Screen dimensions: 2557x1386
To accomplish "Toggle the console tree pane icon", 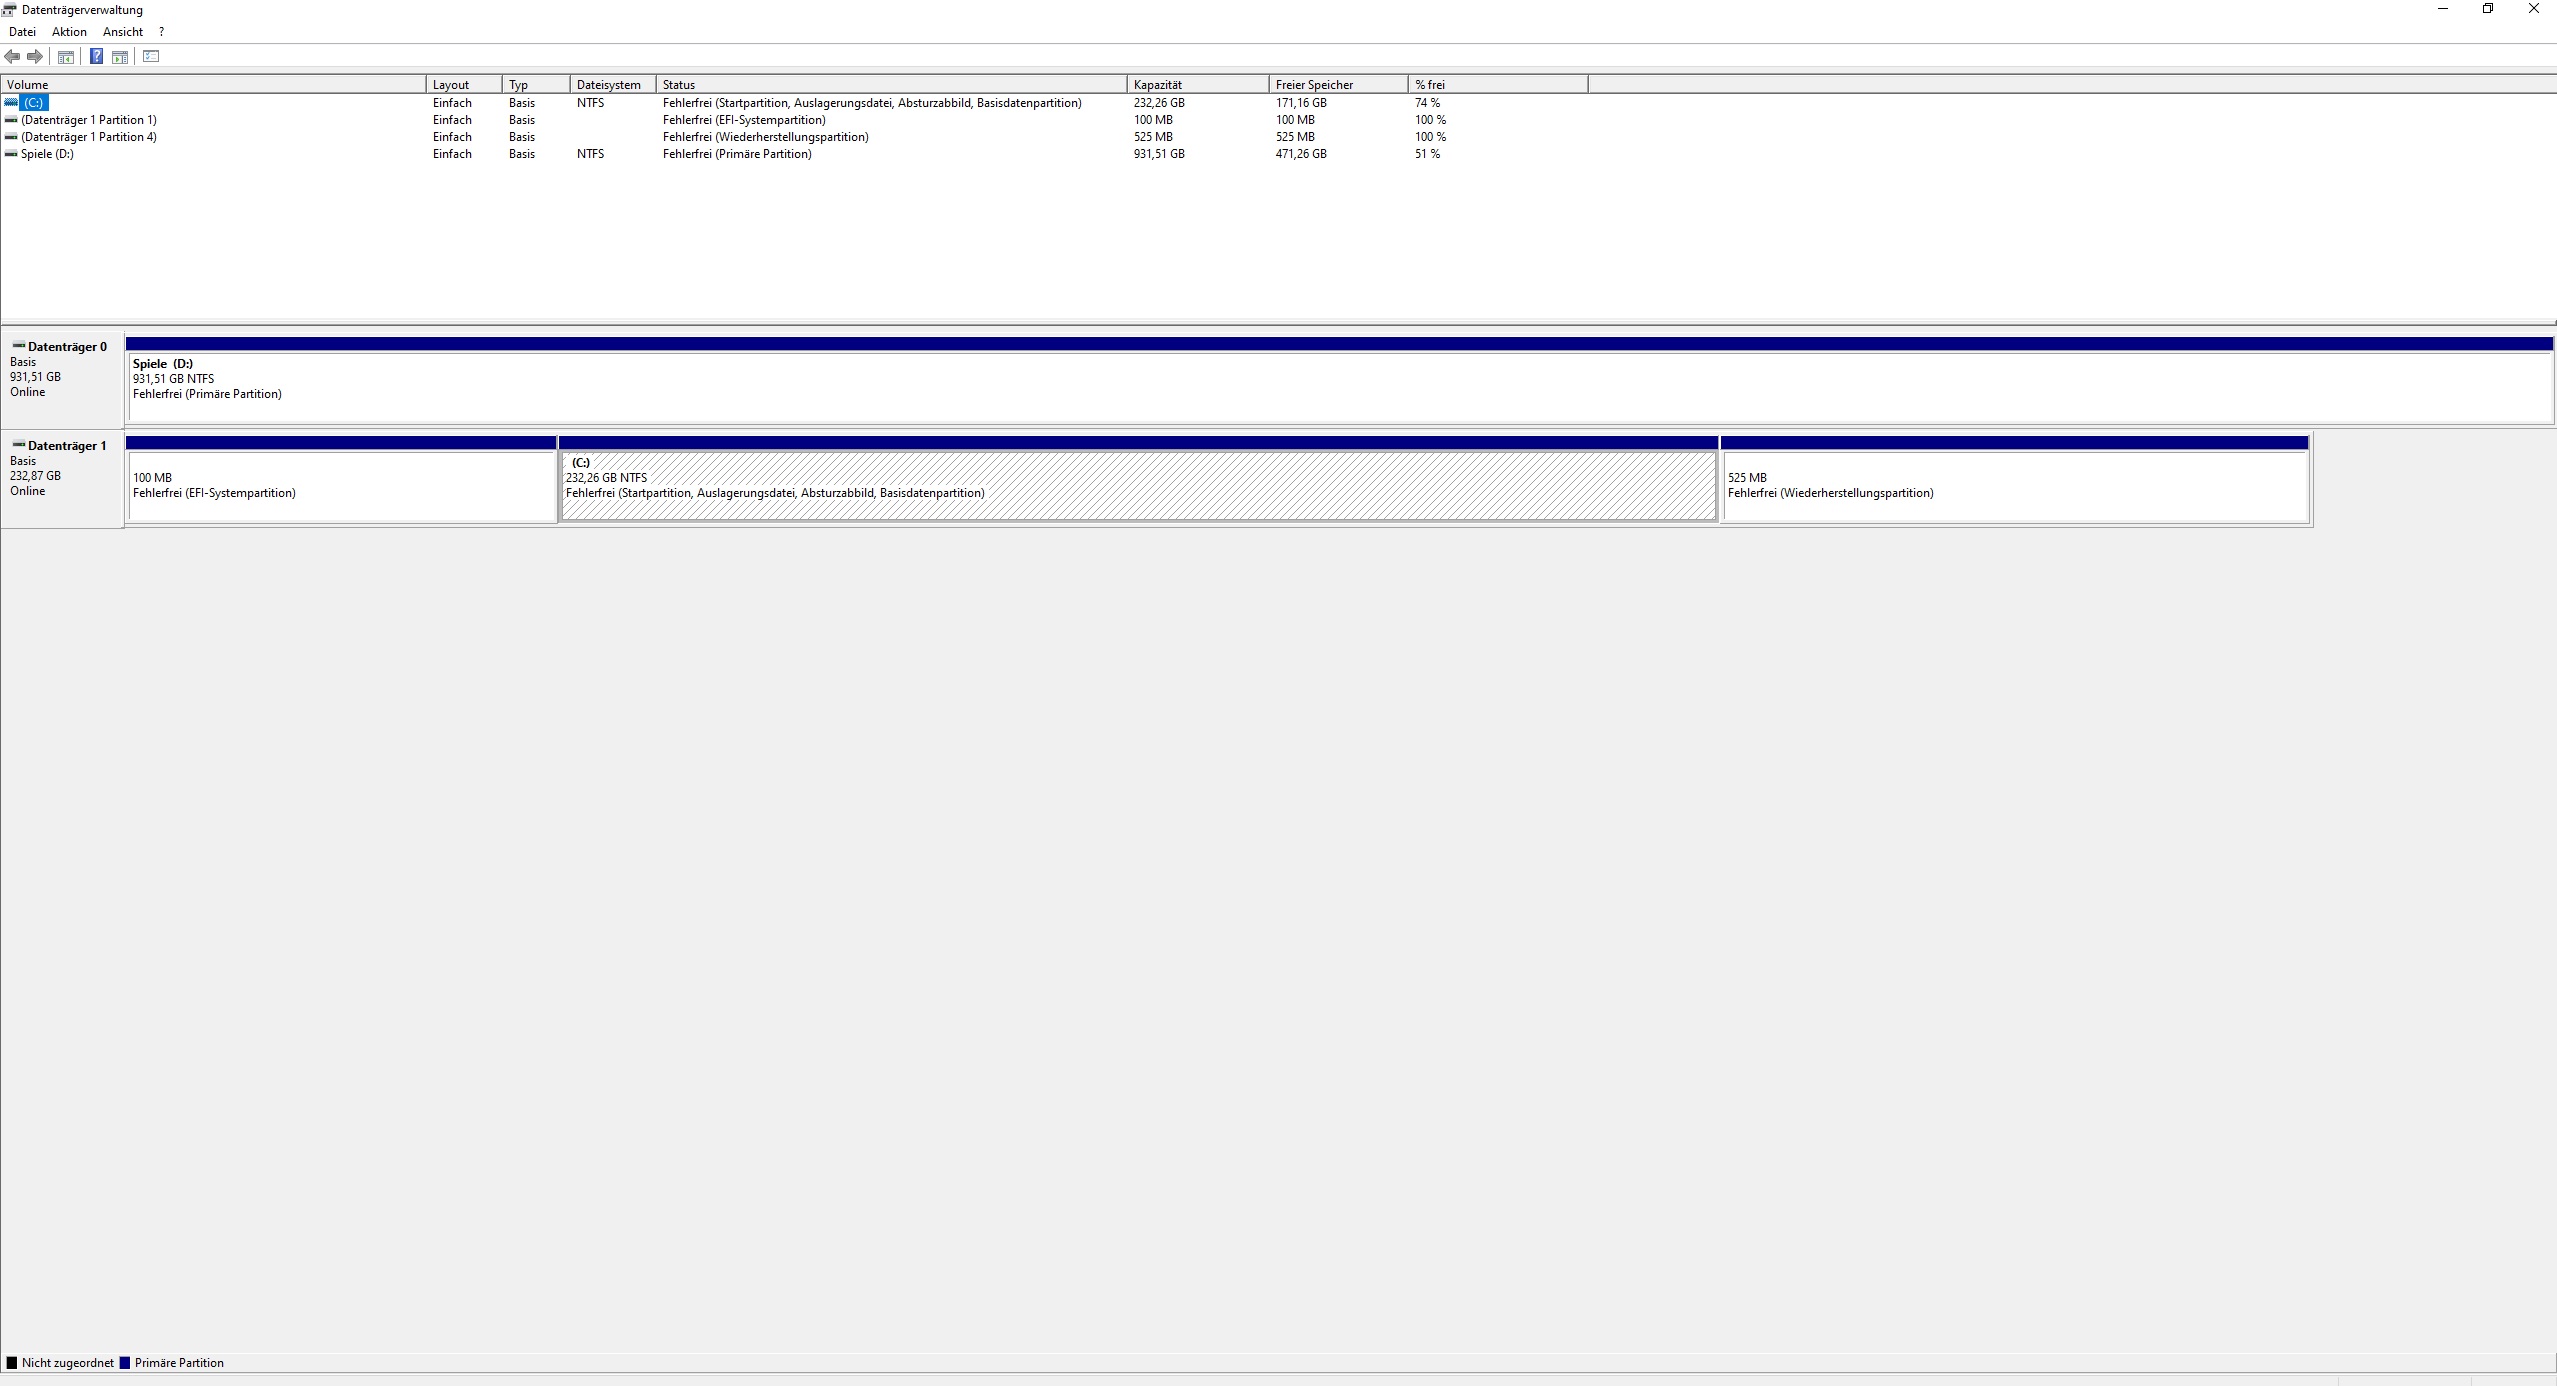I will tap(66, 57).
